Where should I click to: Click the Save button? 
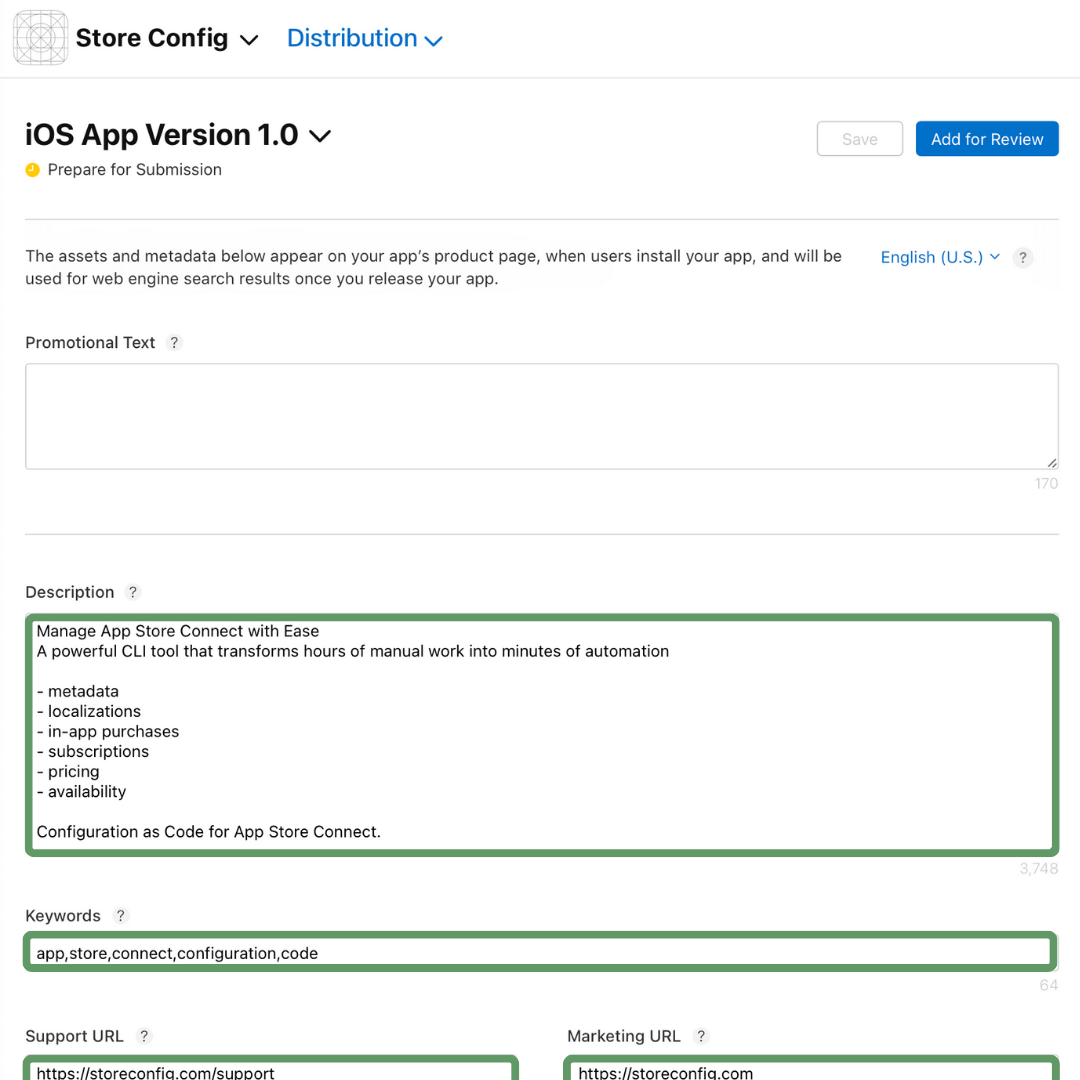pos(859,139)
